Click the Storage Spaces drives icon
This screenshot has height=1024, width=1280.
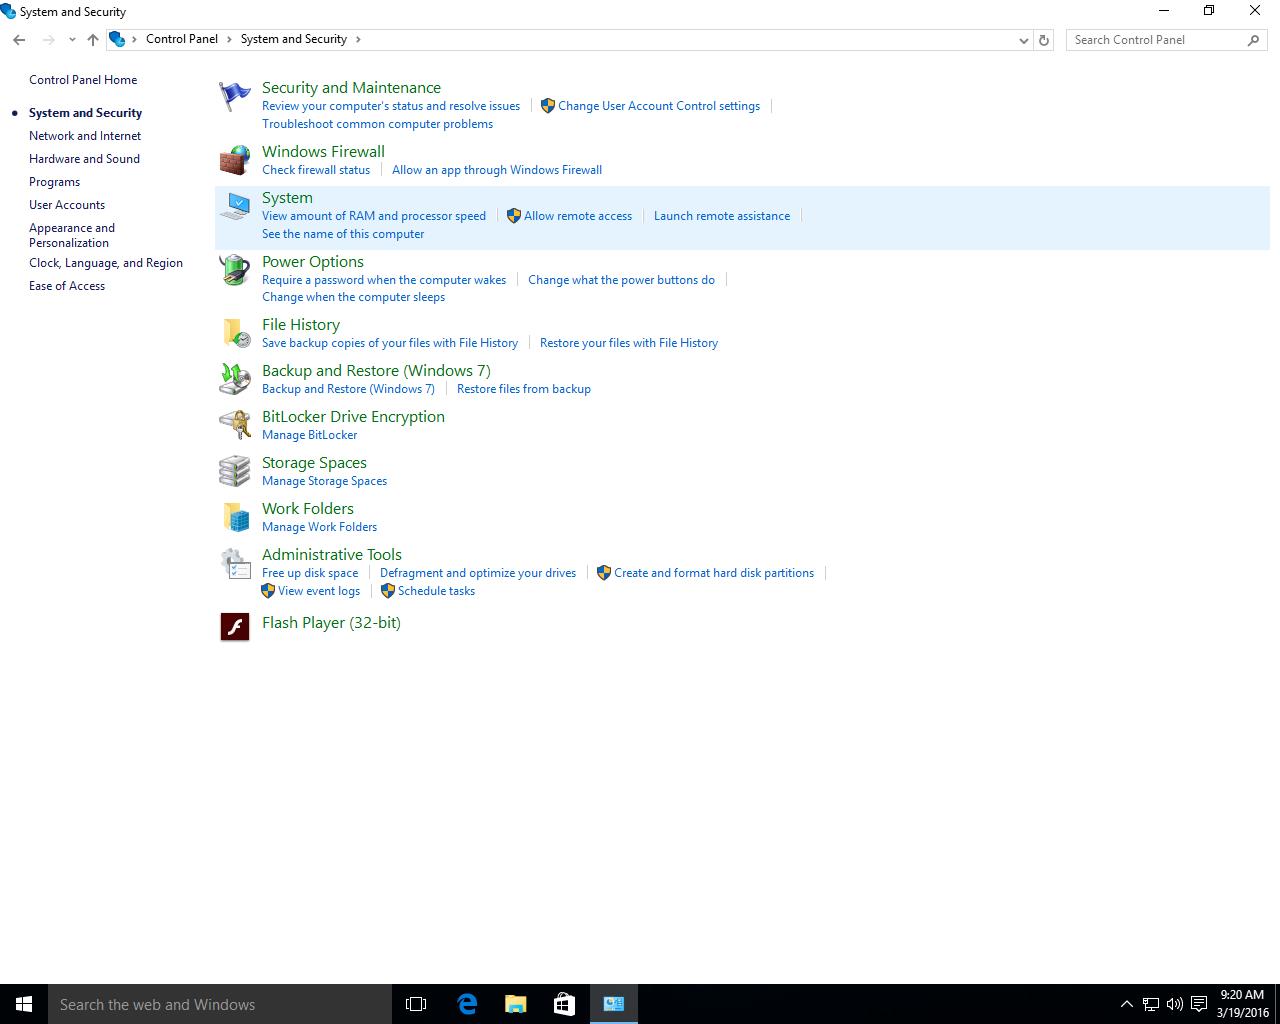235,471
